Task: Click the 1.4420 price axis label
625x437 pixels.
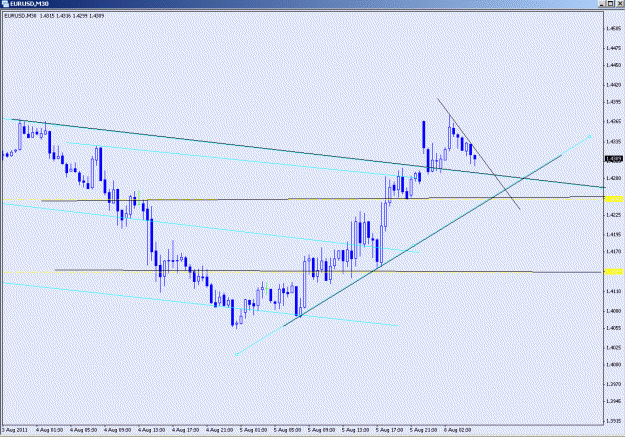Action: pyautogui.click(x=613, y=85)
